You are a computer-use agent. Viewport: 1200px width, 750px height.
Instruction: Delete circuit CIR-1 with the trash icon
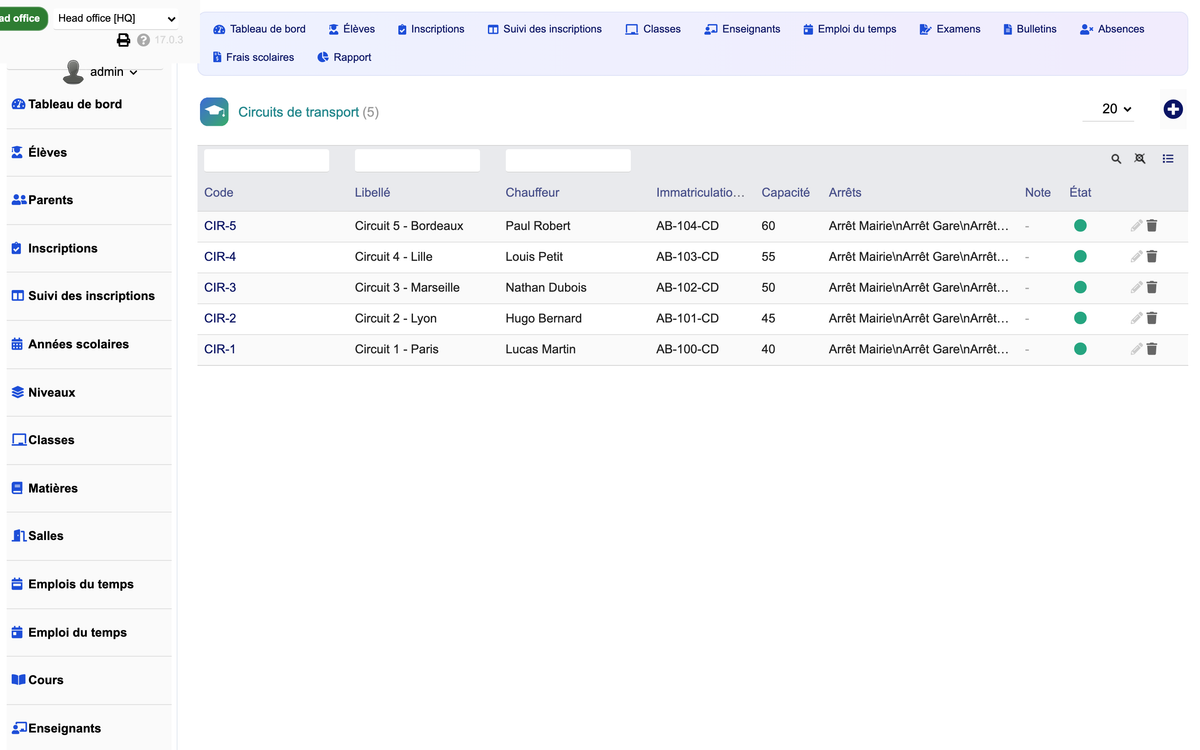[1152, 350]
